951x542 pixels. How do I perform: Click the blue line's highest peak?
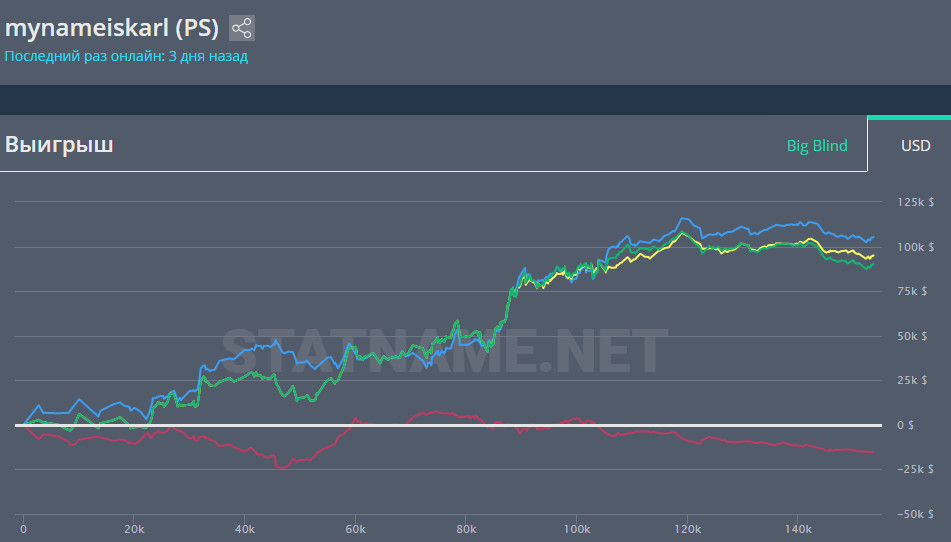coord(683,218)
